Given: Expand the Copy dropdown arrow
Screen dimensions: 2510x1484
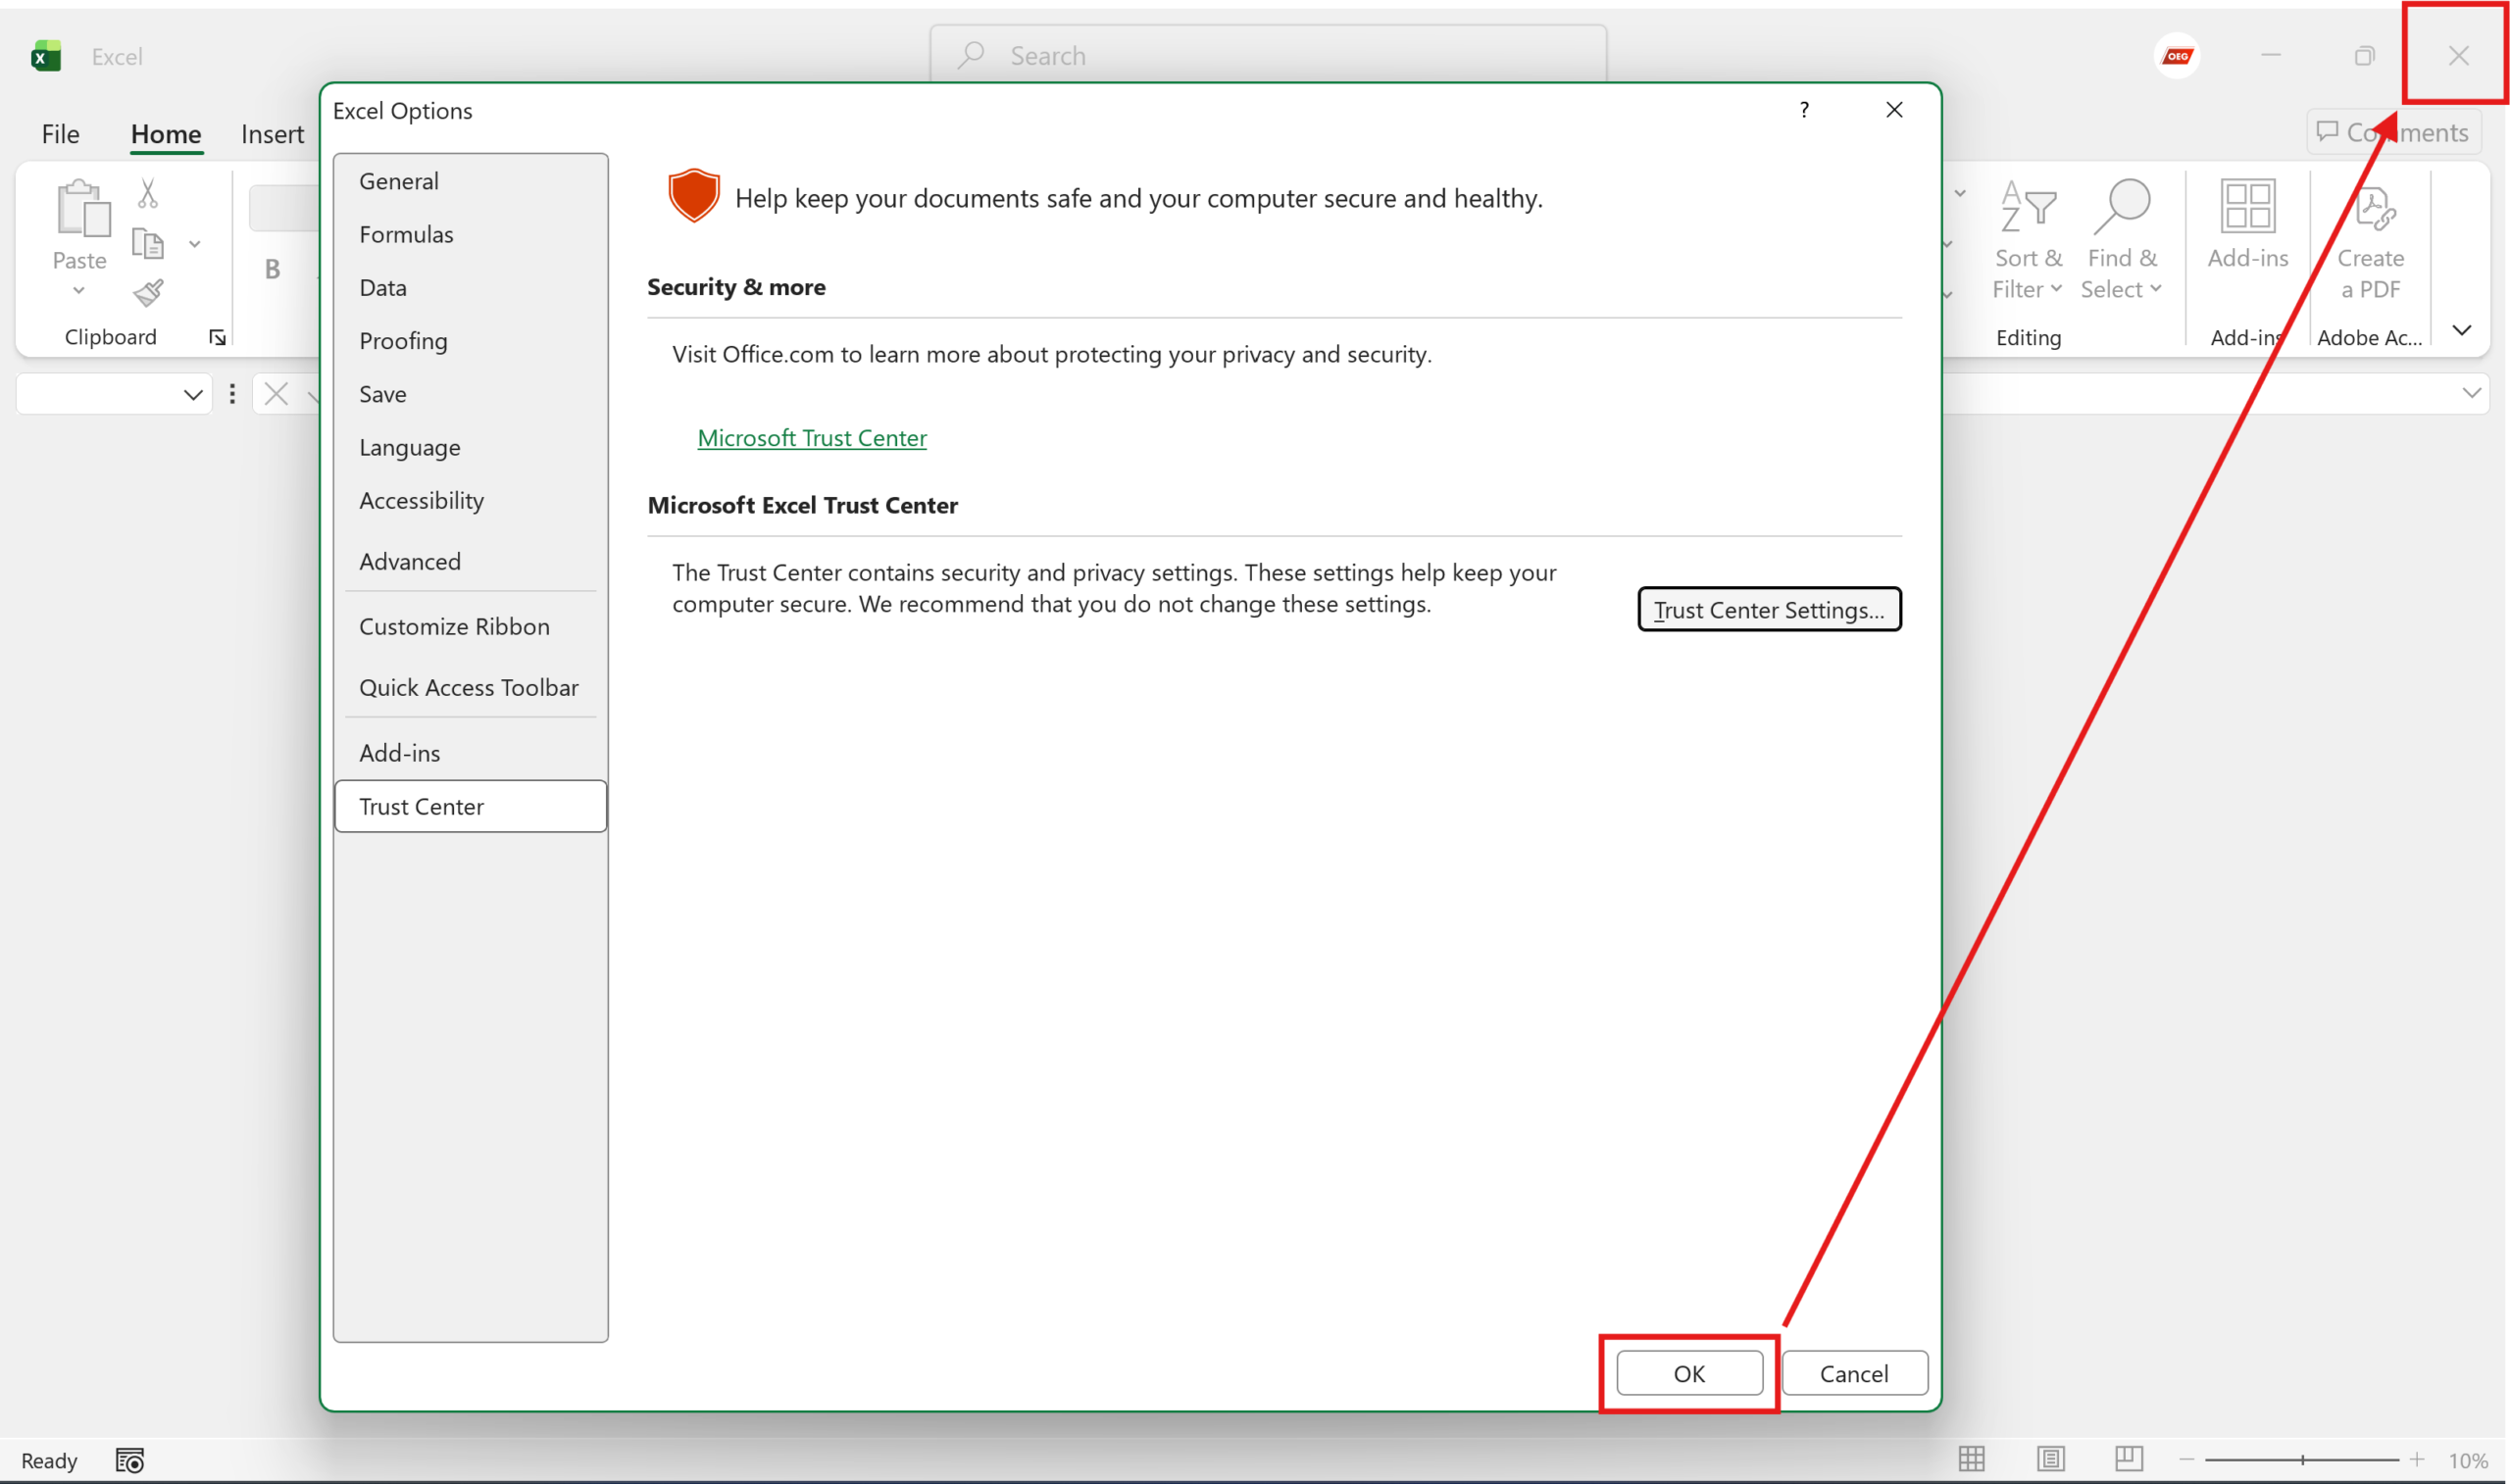Looking at the screenshot, I should point(195,244).
